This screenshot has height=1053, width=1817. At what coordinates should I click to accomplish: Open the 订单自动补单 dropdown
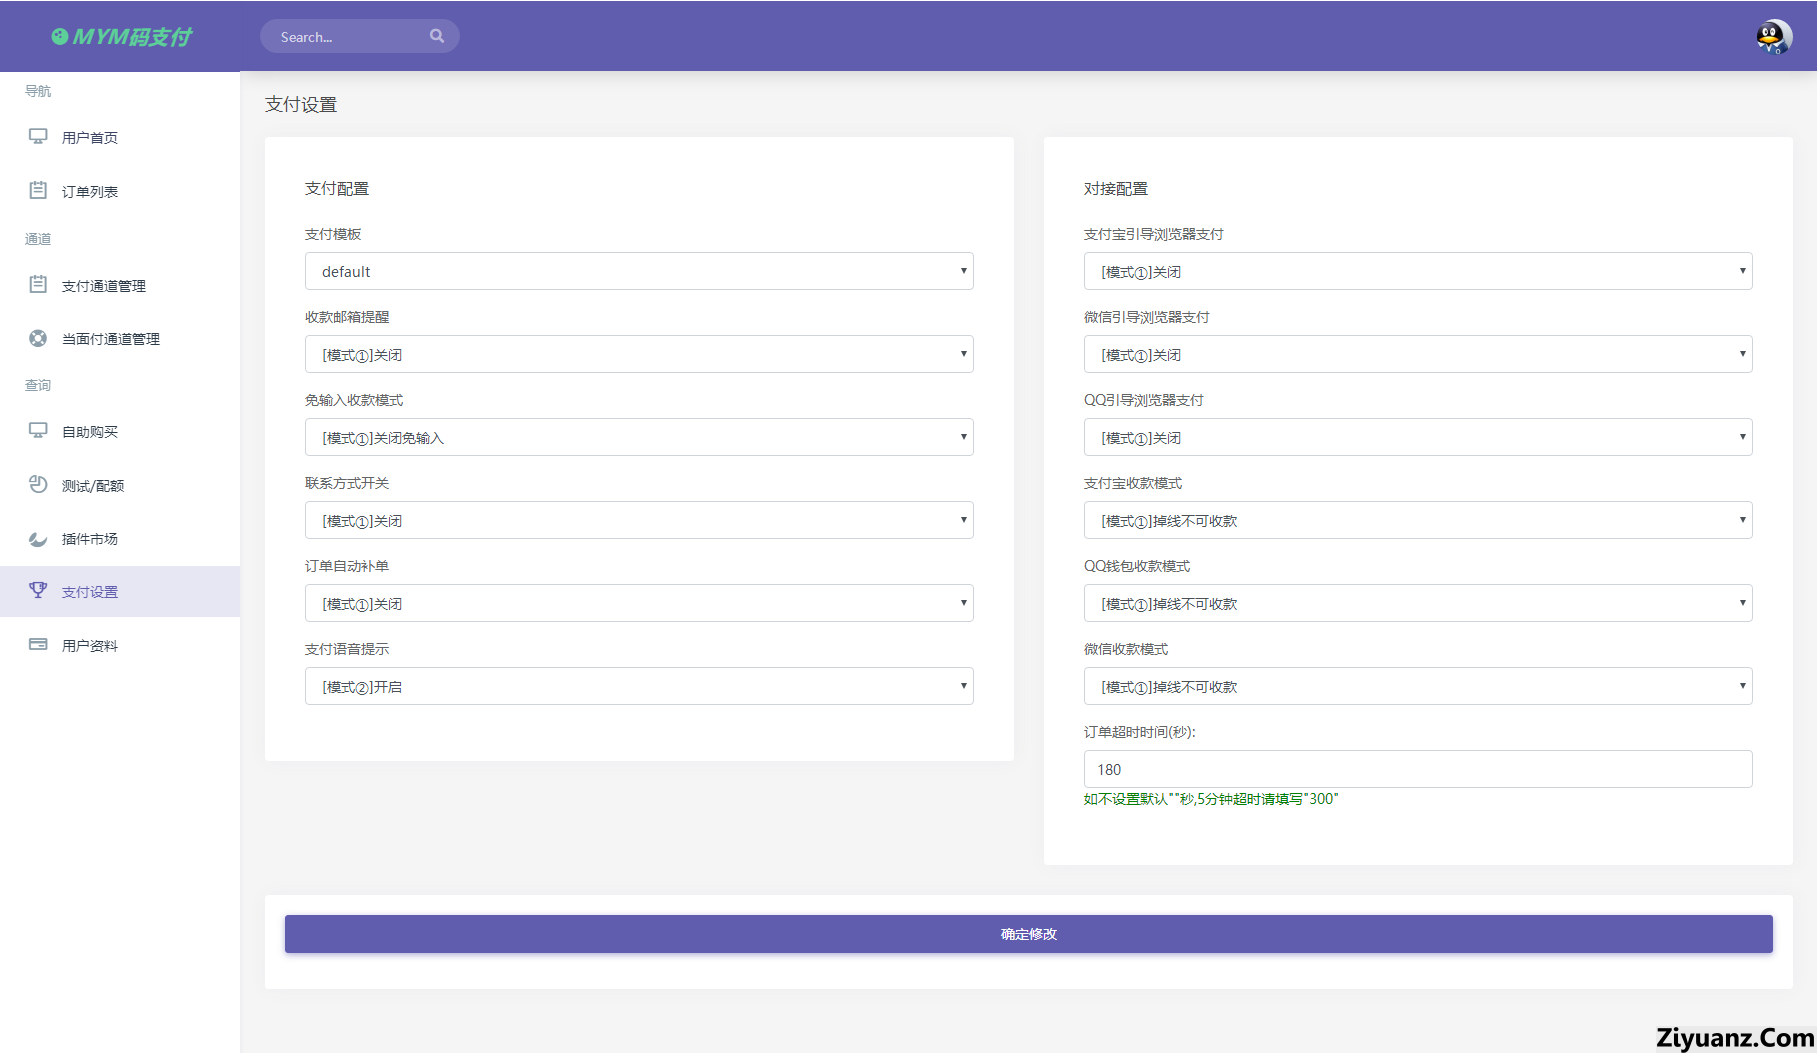click(x=639, y=603)
